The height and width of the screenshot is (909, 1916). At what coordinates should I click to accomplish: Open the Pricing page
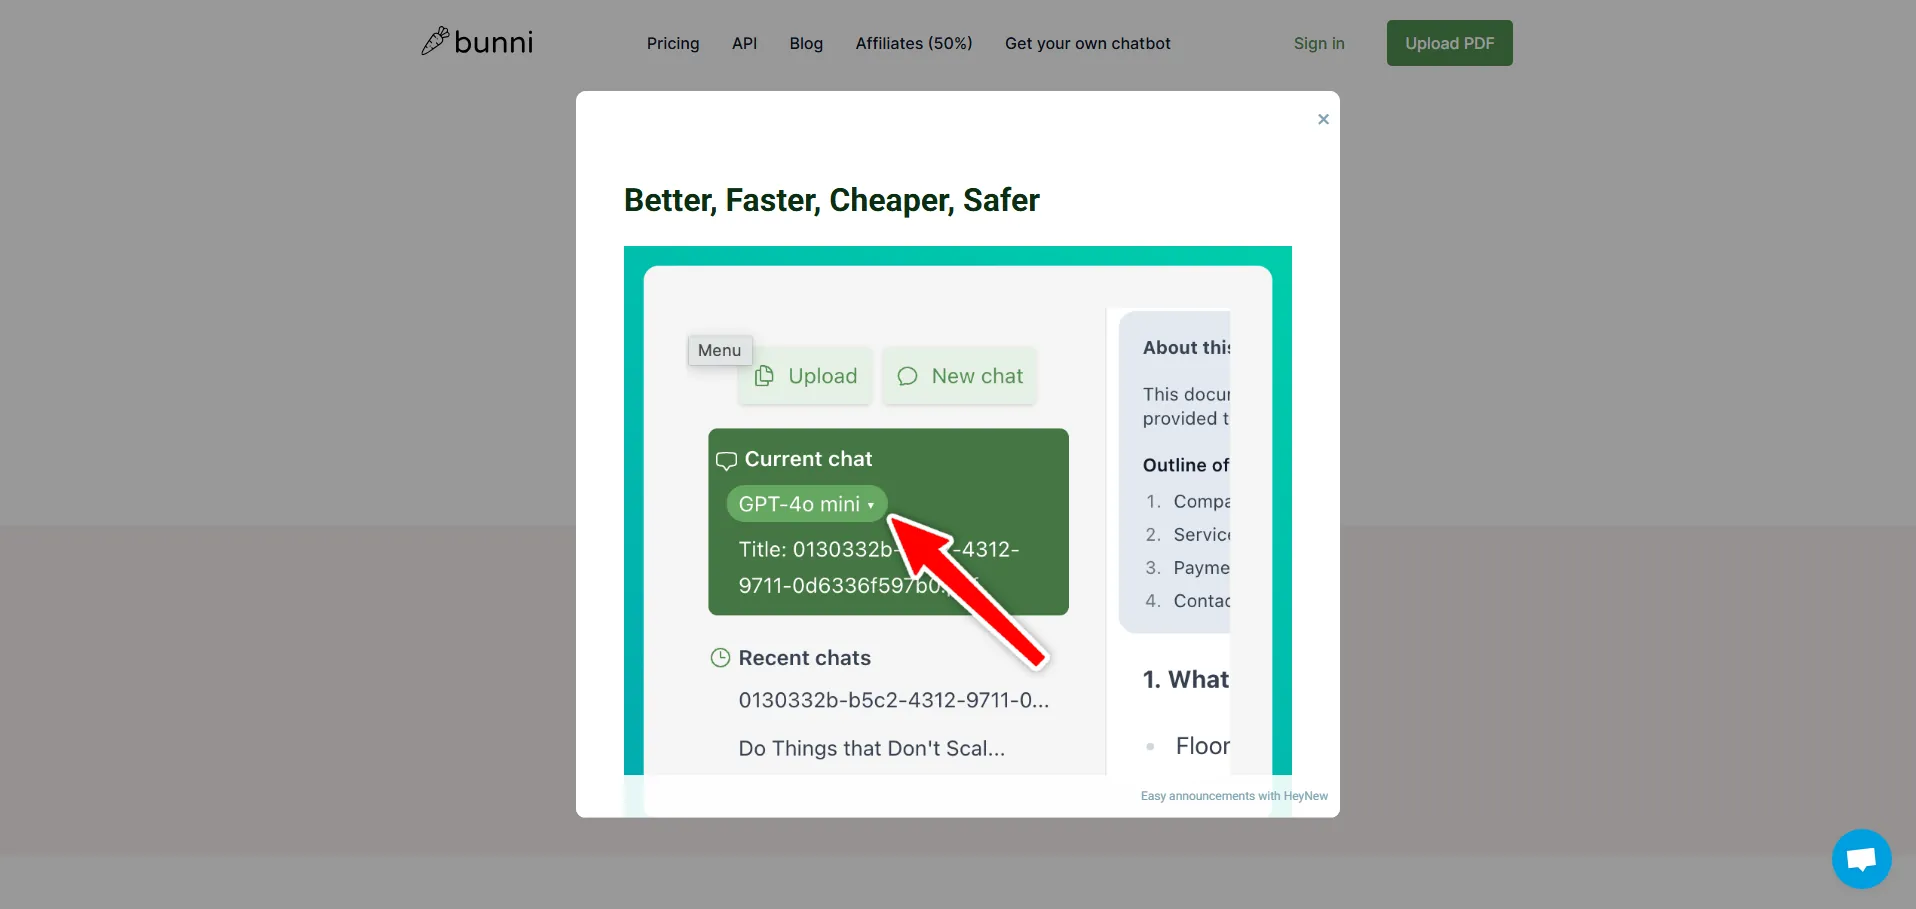(672, 43)
